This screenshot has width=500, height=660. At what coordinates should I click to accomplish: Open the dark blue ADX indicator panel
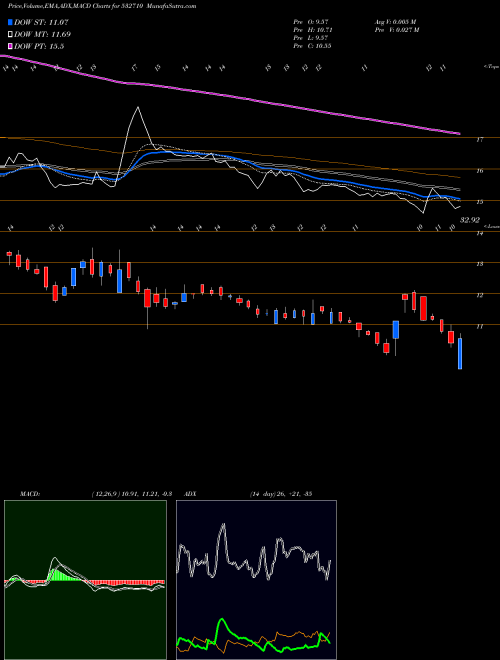tap(256, 580)
